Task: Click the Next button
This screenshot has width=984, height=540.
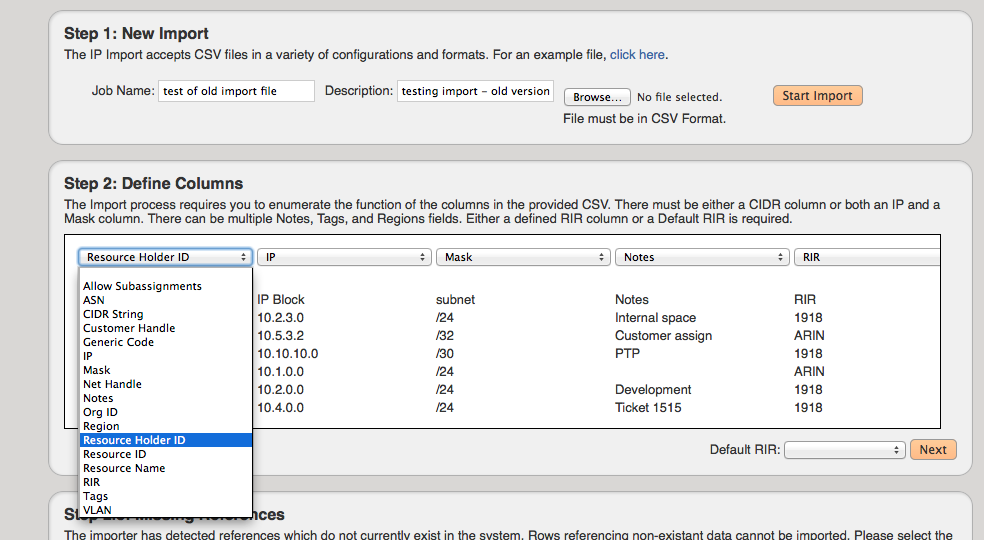Action: pyautogui.click(x=932, y=450)
